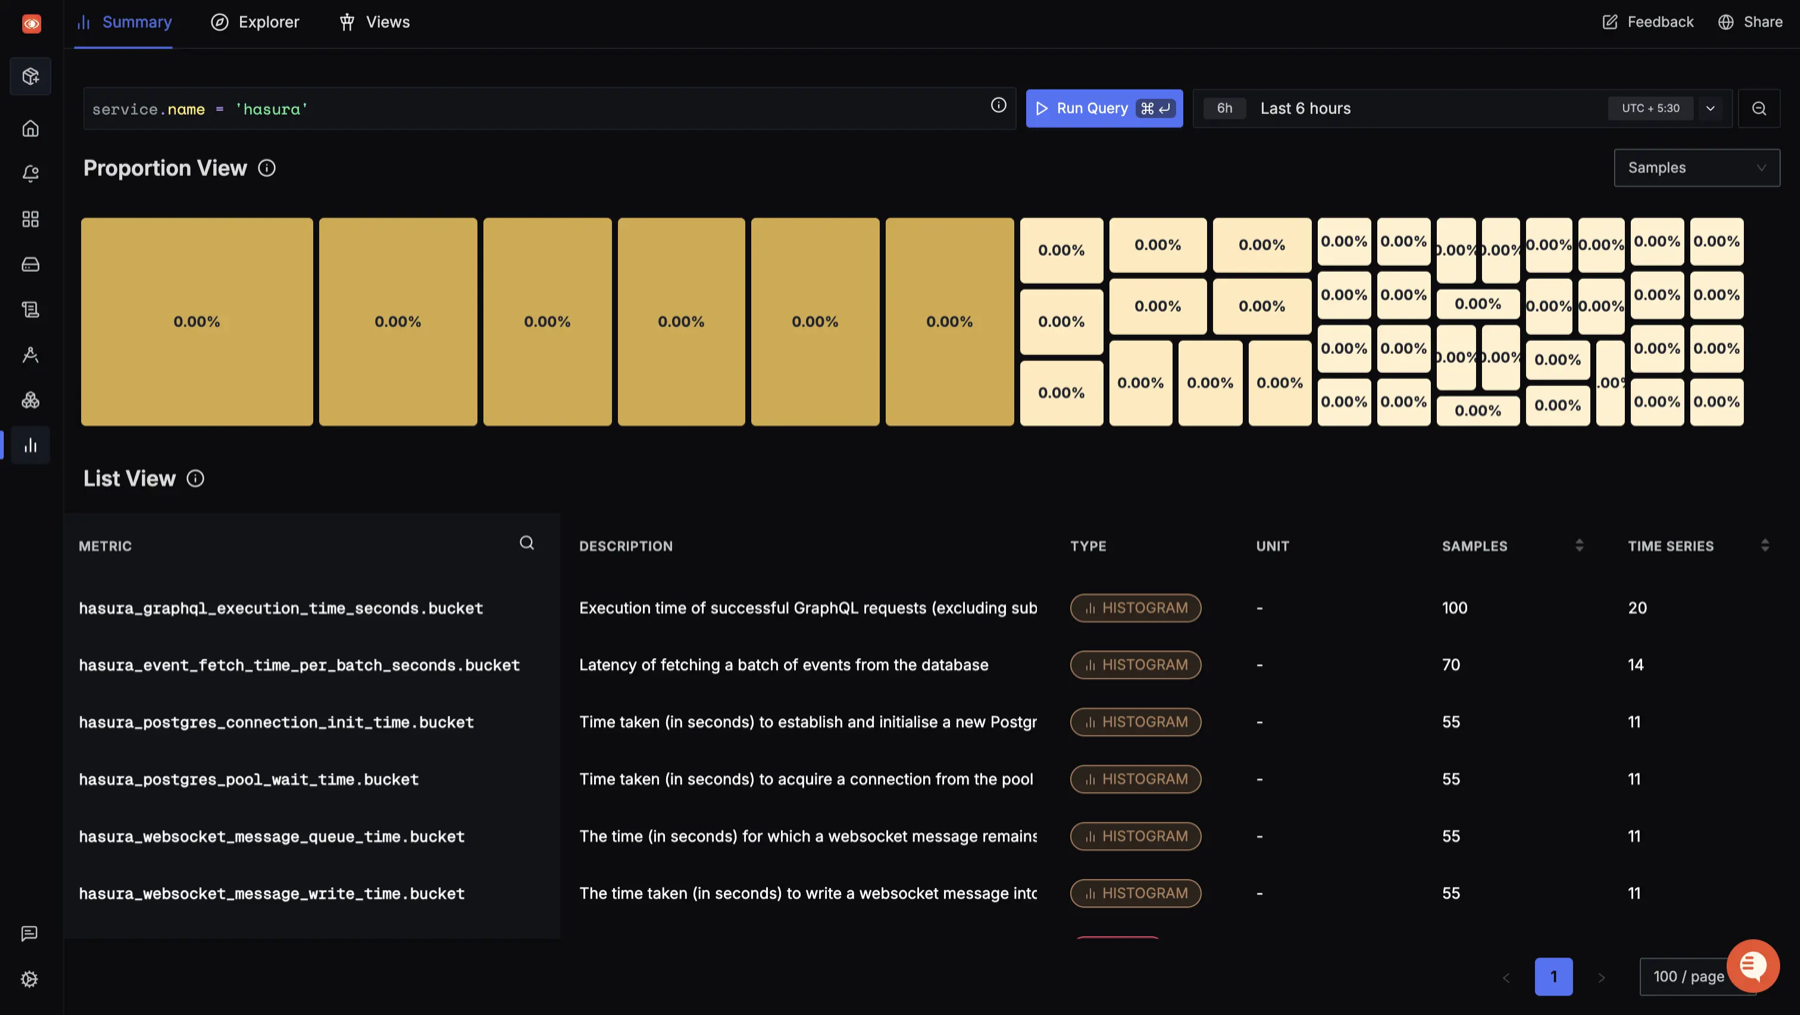This screenshot has height=1015, width=1800.
Task: Open the chat messages sidebar icon
Action: [30, 933]
